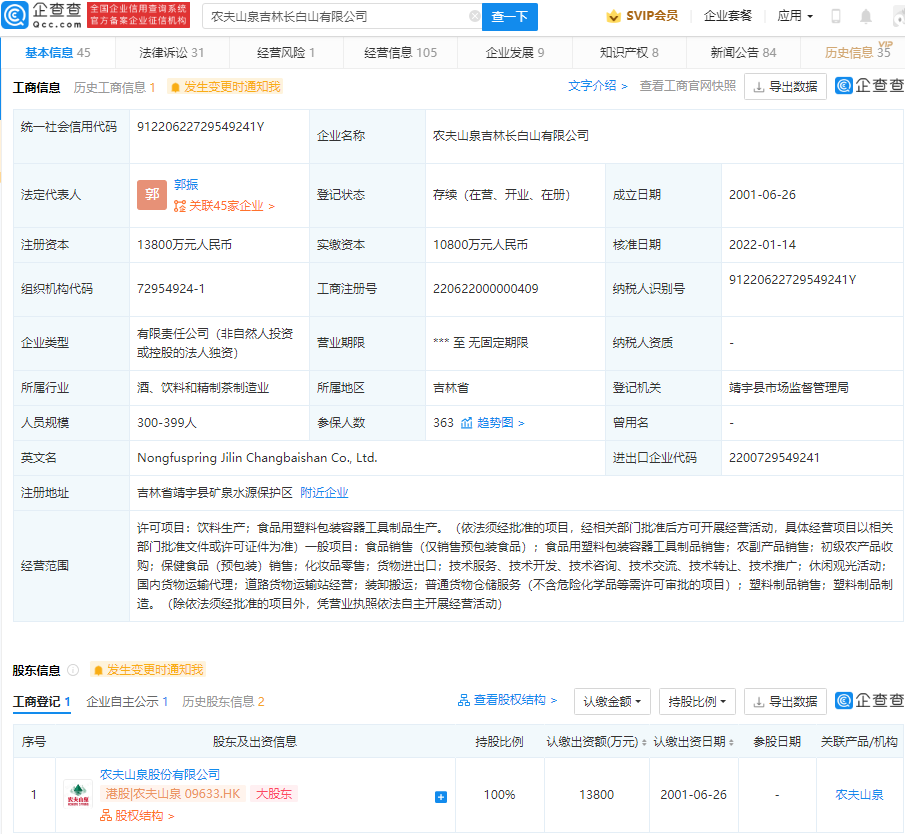Image resolution: width=905 pixels, height=834 pixels.
Task: Click the 企业名称 value 农夫山泉吉林长白山有限公司
Action: (x=511, y=136)
